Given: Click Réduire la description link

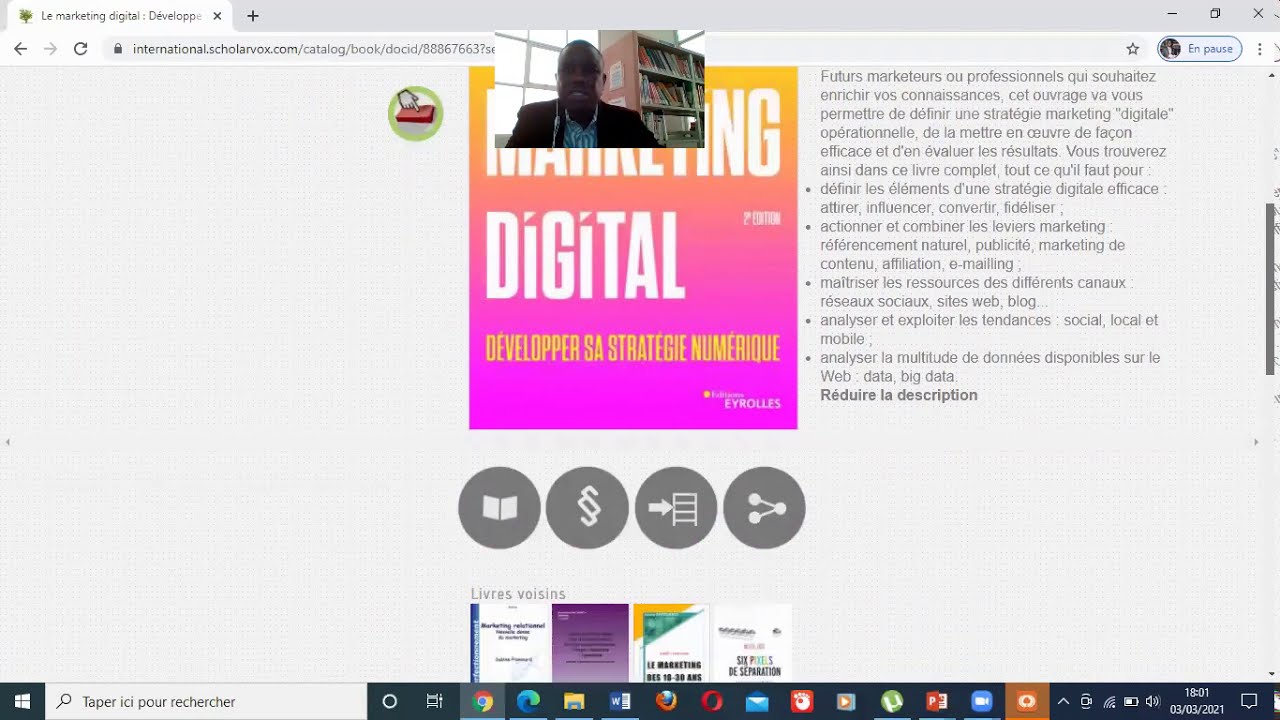Looking at the screenshot, I should coord(899,395).
